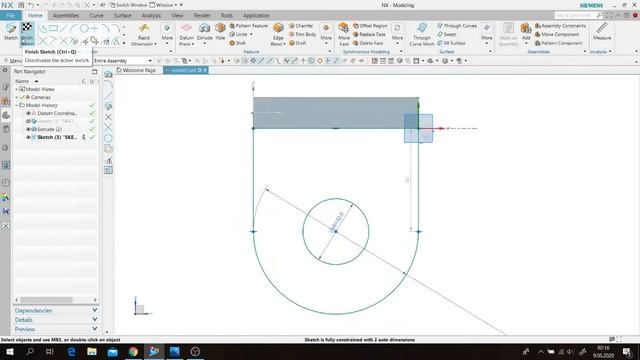Open the Application ribbon tab
The width and height of the screenshot is (640, 360).
tap(256, 16)
